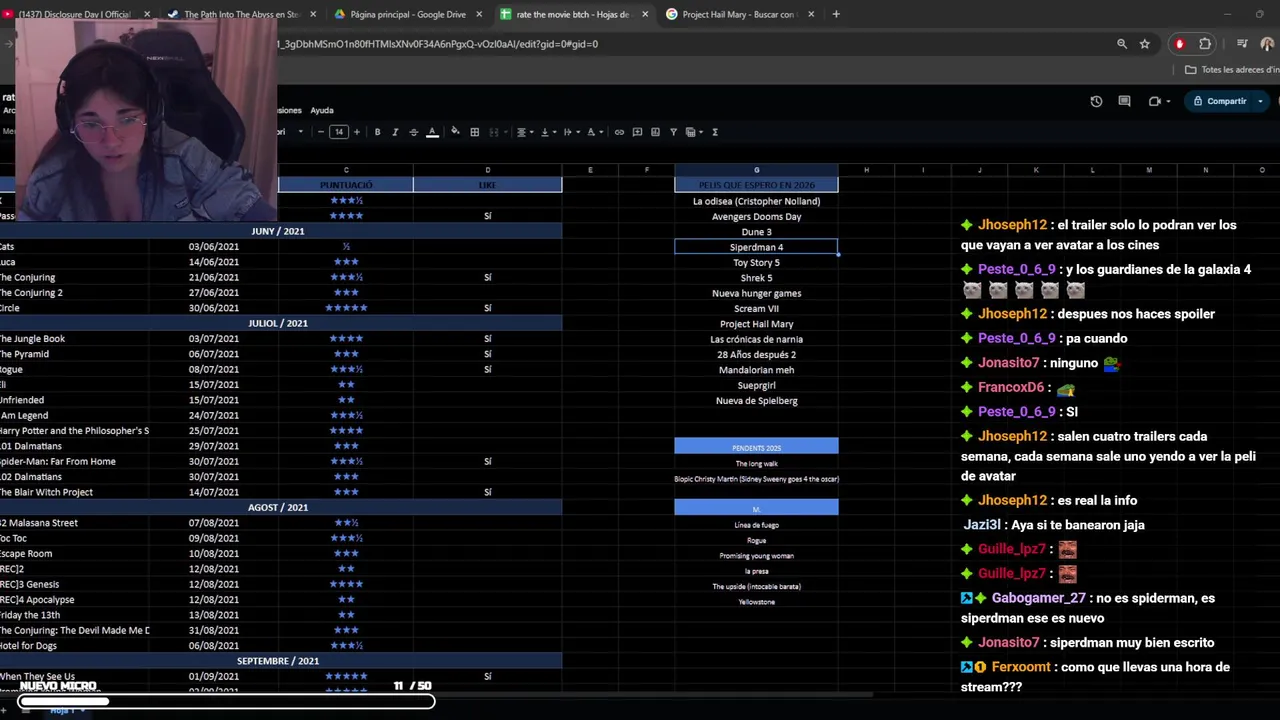Screen dimensions: 1280x720
Task: Open version history clock icon
Action: pyautogui.click(x=1096, y=101)
